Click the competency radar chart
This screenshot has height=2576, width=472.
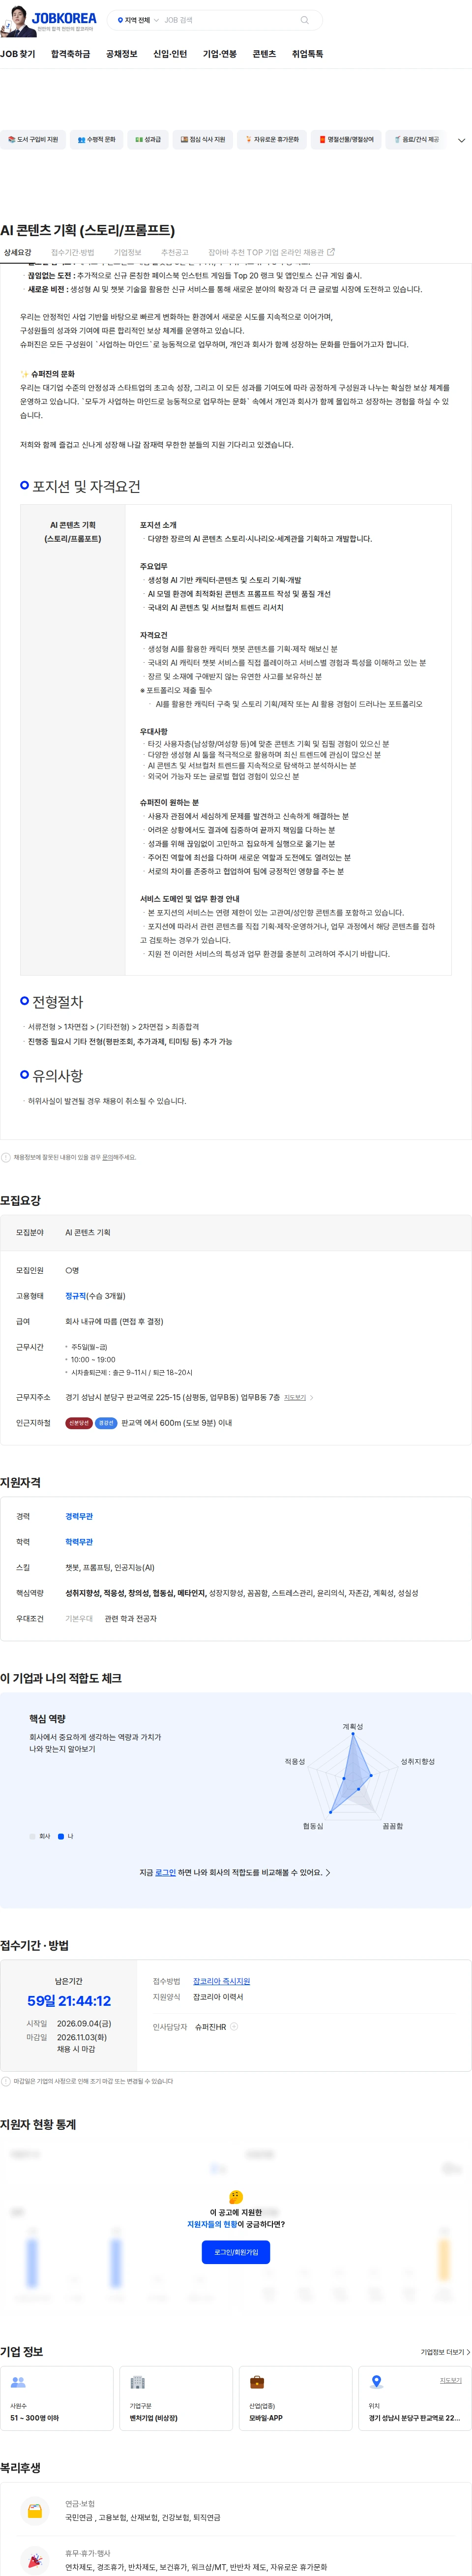coord(352,1776)
